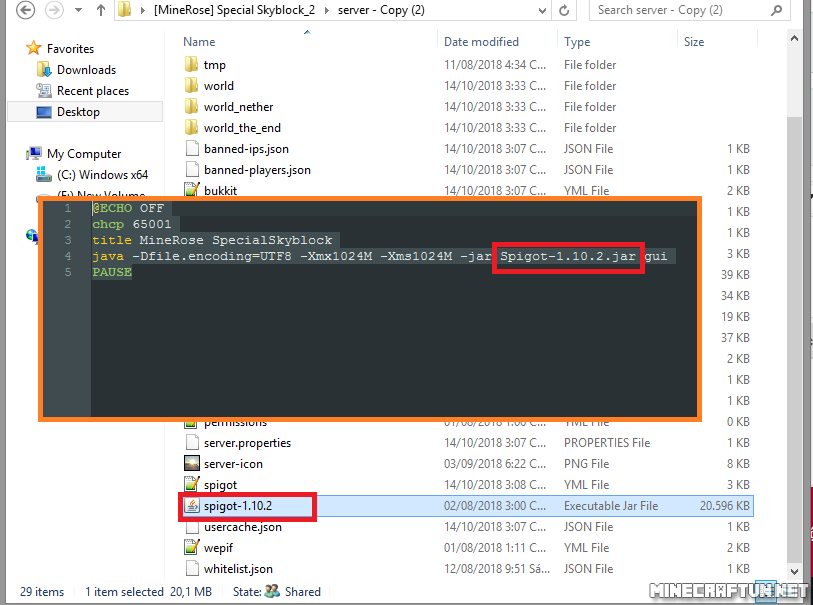Viewport: 813px width, 605px height.
Task: Click the spigot-1.10.2 Java jar icon
Action: pos(192,505)
